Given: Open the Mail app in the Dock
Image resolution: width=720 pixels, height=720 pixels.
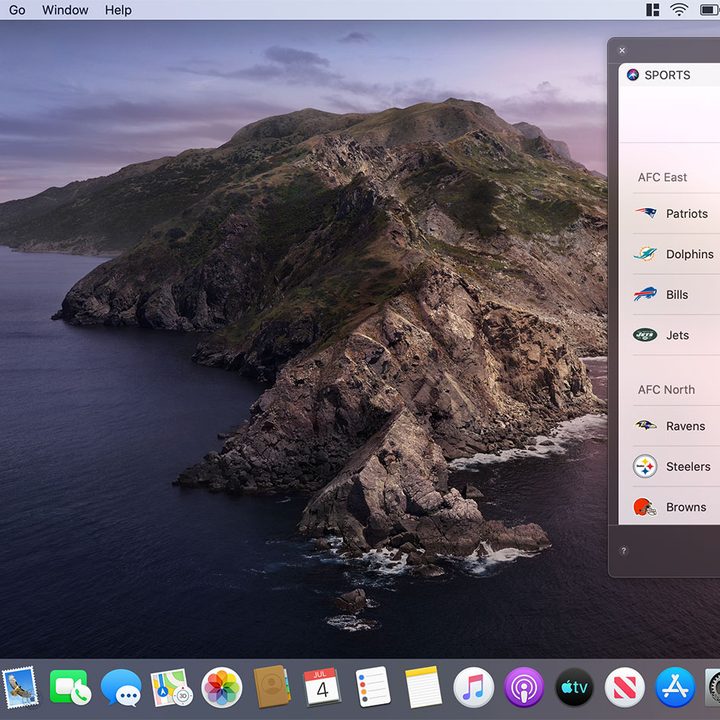Looking at the screenshot, I should pyautogui.click(x=20, y=687).
